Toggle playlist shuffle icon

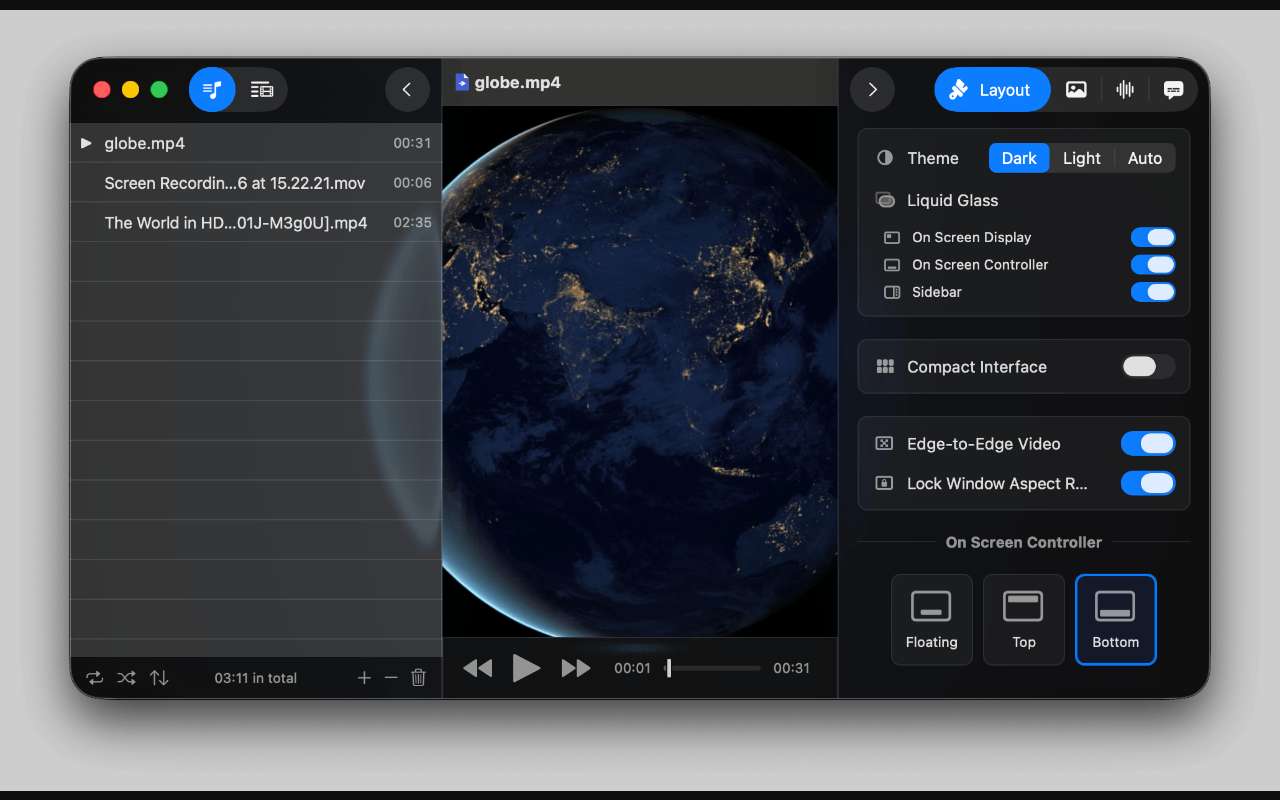tap(126, 678)
